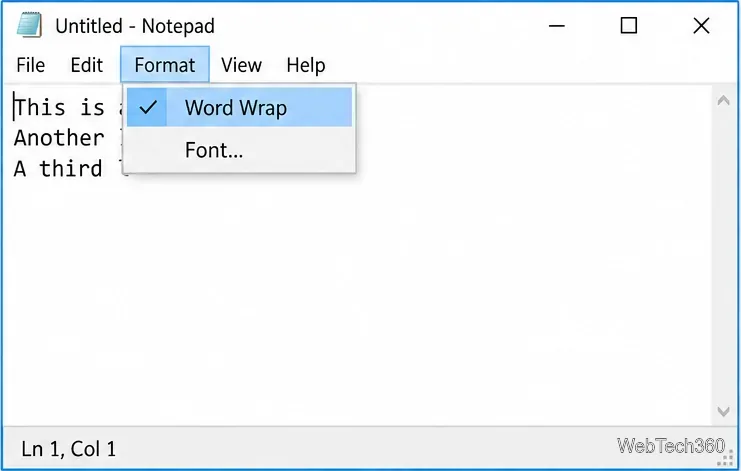Open the Help menu
Image resolution: width=741 pixels, height=471 pixels.
pos(306,65)
